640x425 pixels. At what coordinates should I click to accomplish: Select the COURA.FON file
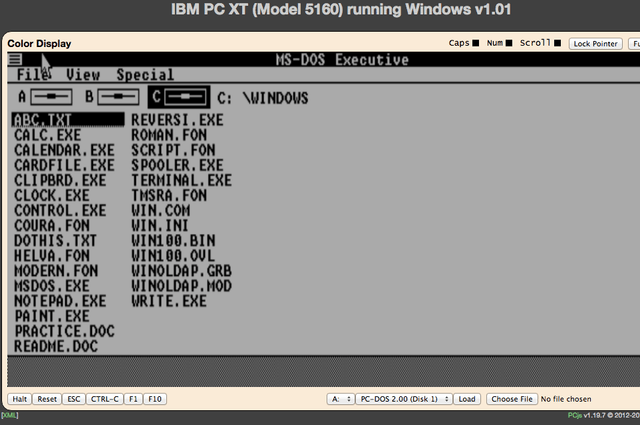point(52,226)
